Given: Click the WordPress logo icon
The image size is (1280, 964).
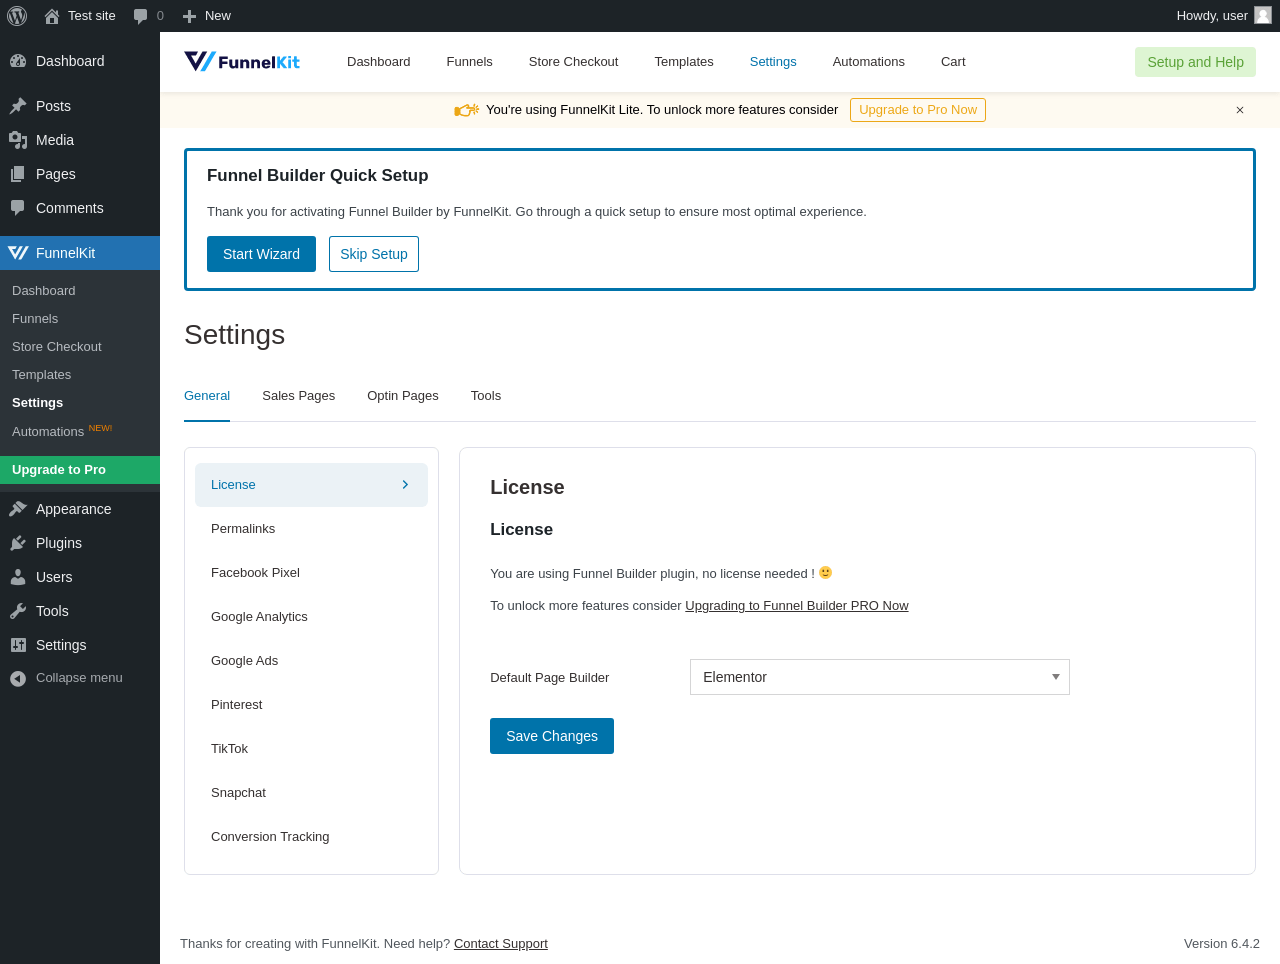Looking at the screenshot, I should coord(17,16).
